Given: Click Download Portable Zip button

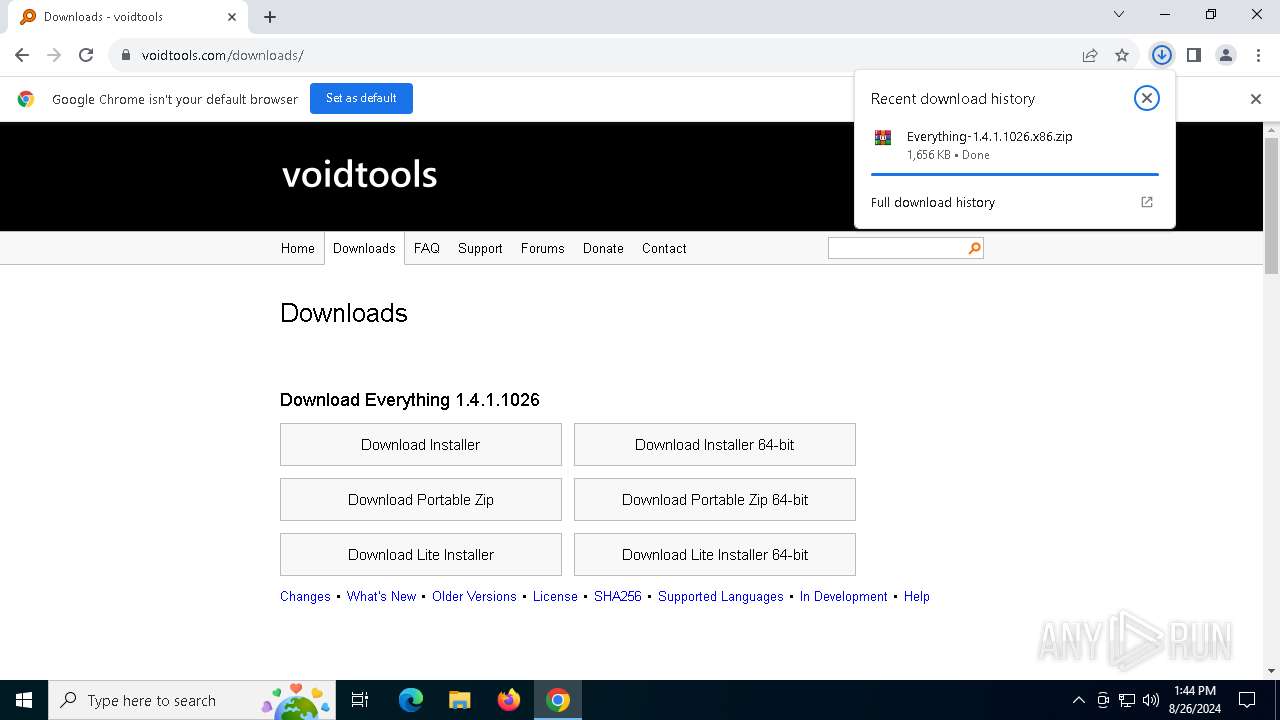Looking at the screenshot, I should click(x=421, y=499).
